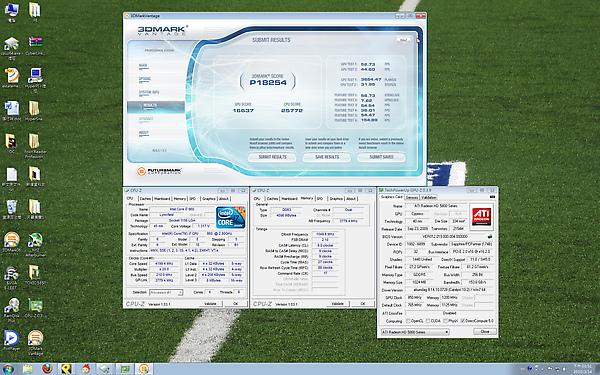Image resolution: width=600 pixels, height=375 pixels.
Task: Open the 3DMark06 desktop shortcut
Action: point(11,242)
